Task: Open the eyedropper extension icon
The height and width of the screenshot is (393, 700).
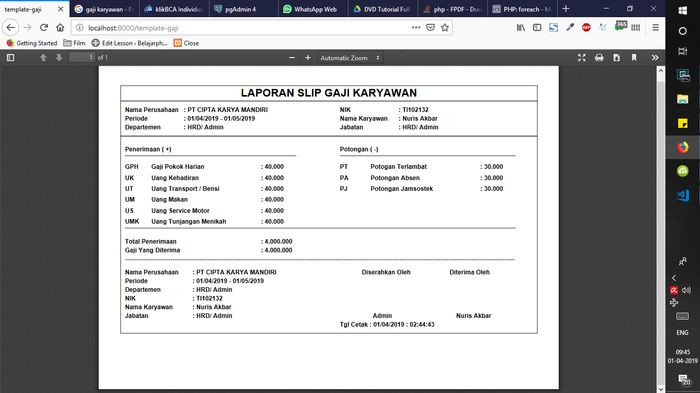Action: point(570,28)
